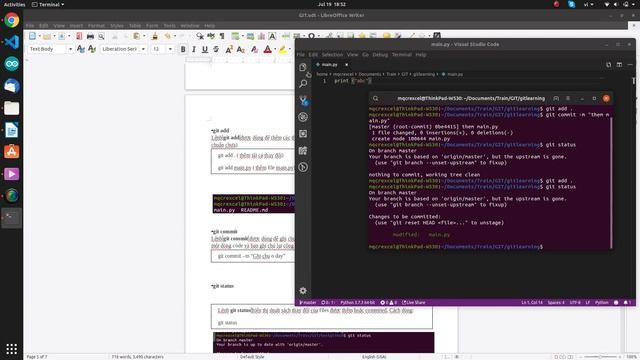Open Source Control view in VS Code
This screenshot has width=640, height=360.
click(x=303, y=100)
